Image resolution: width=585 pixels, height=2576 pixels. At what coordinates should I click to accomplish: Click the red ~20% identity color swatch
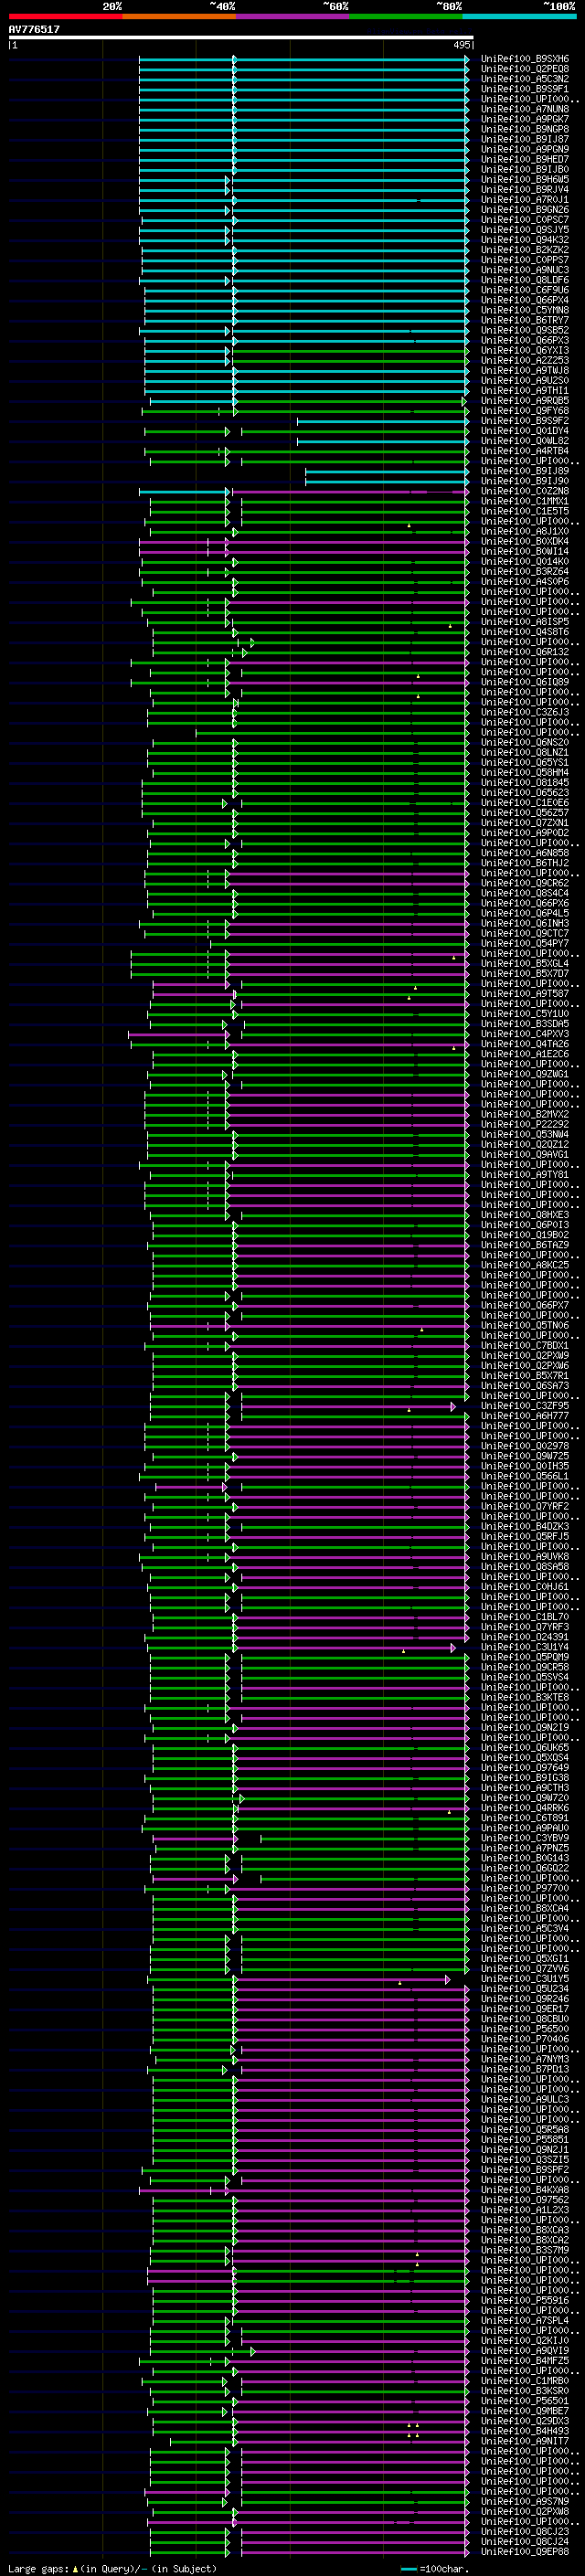pos(66,16)
